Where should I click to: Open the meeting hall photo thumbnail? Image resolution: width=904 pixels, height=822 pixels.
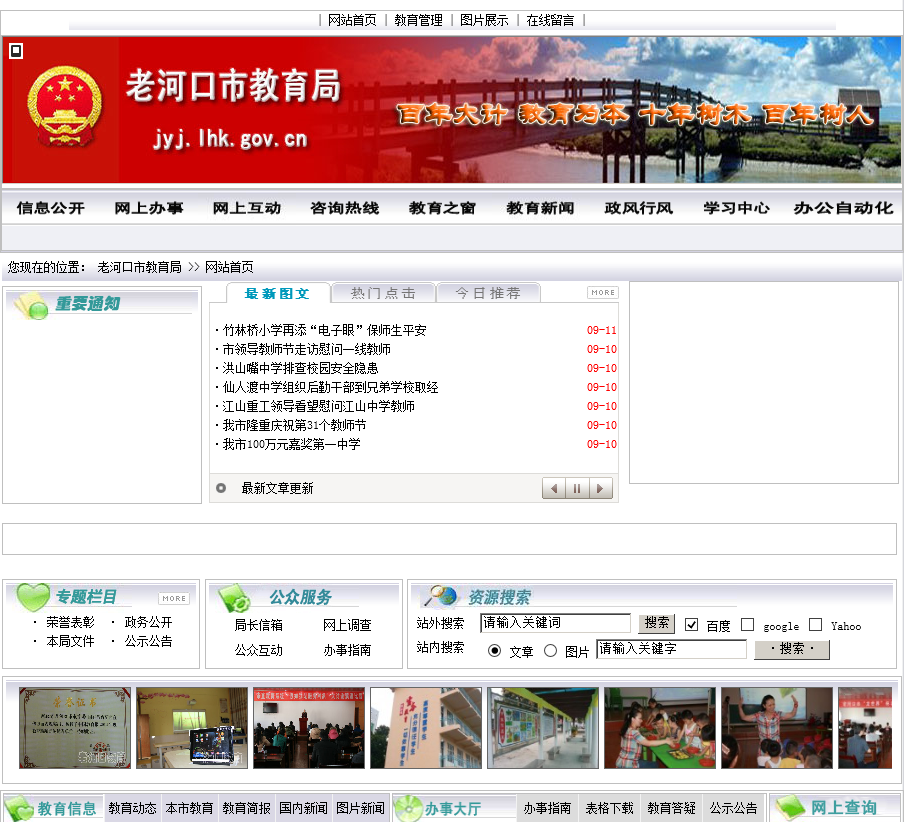309,728
